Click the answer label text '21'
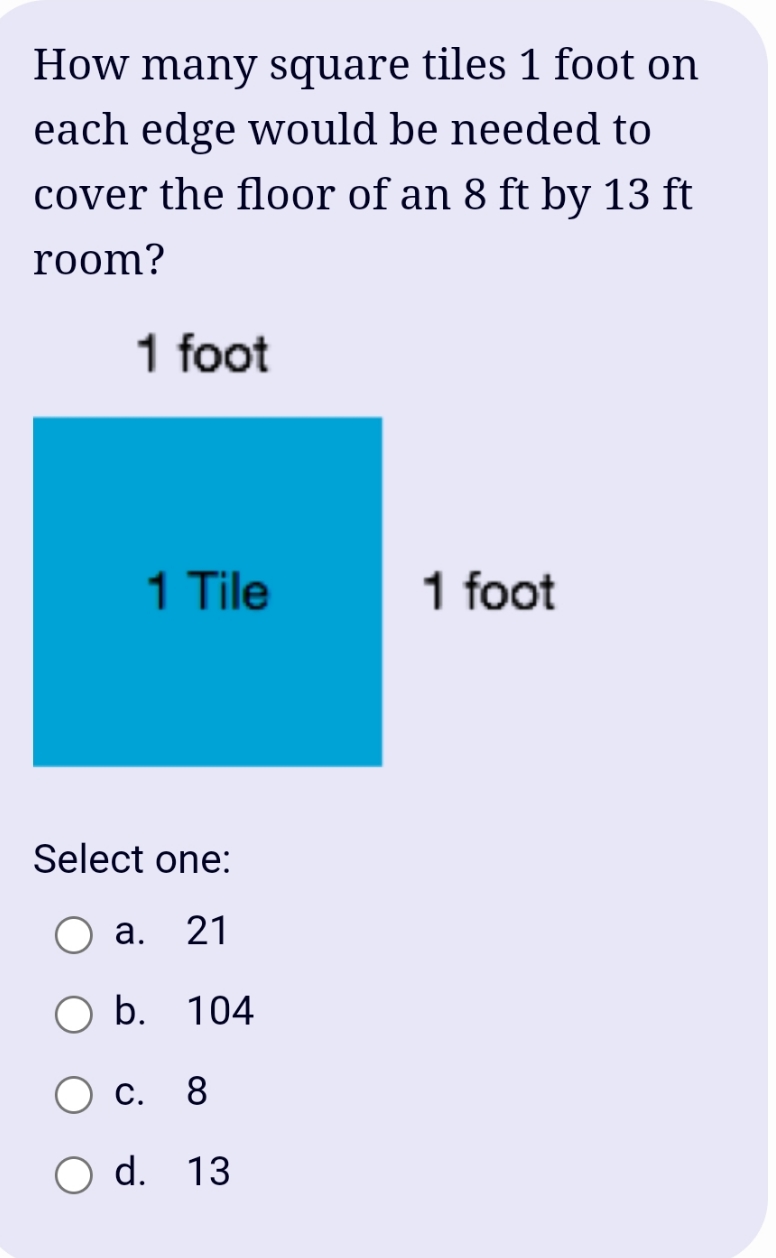Viewport: 776px width, 1258px height. (208, 932)
